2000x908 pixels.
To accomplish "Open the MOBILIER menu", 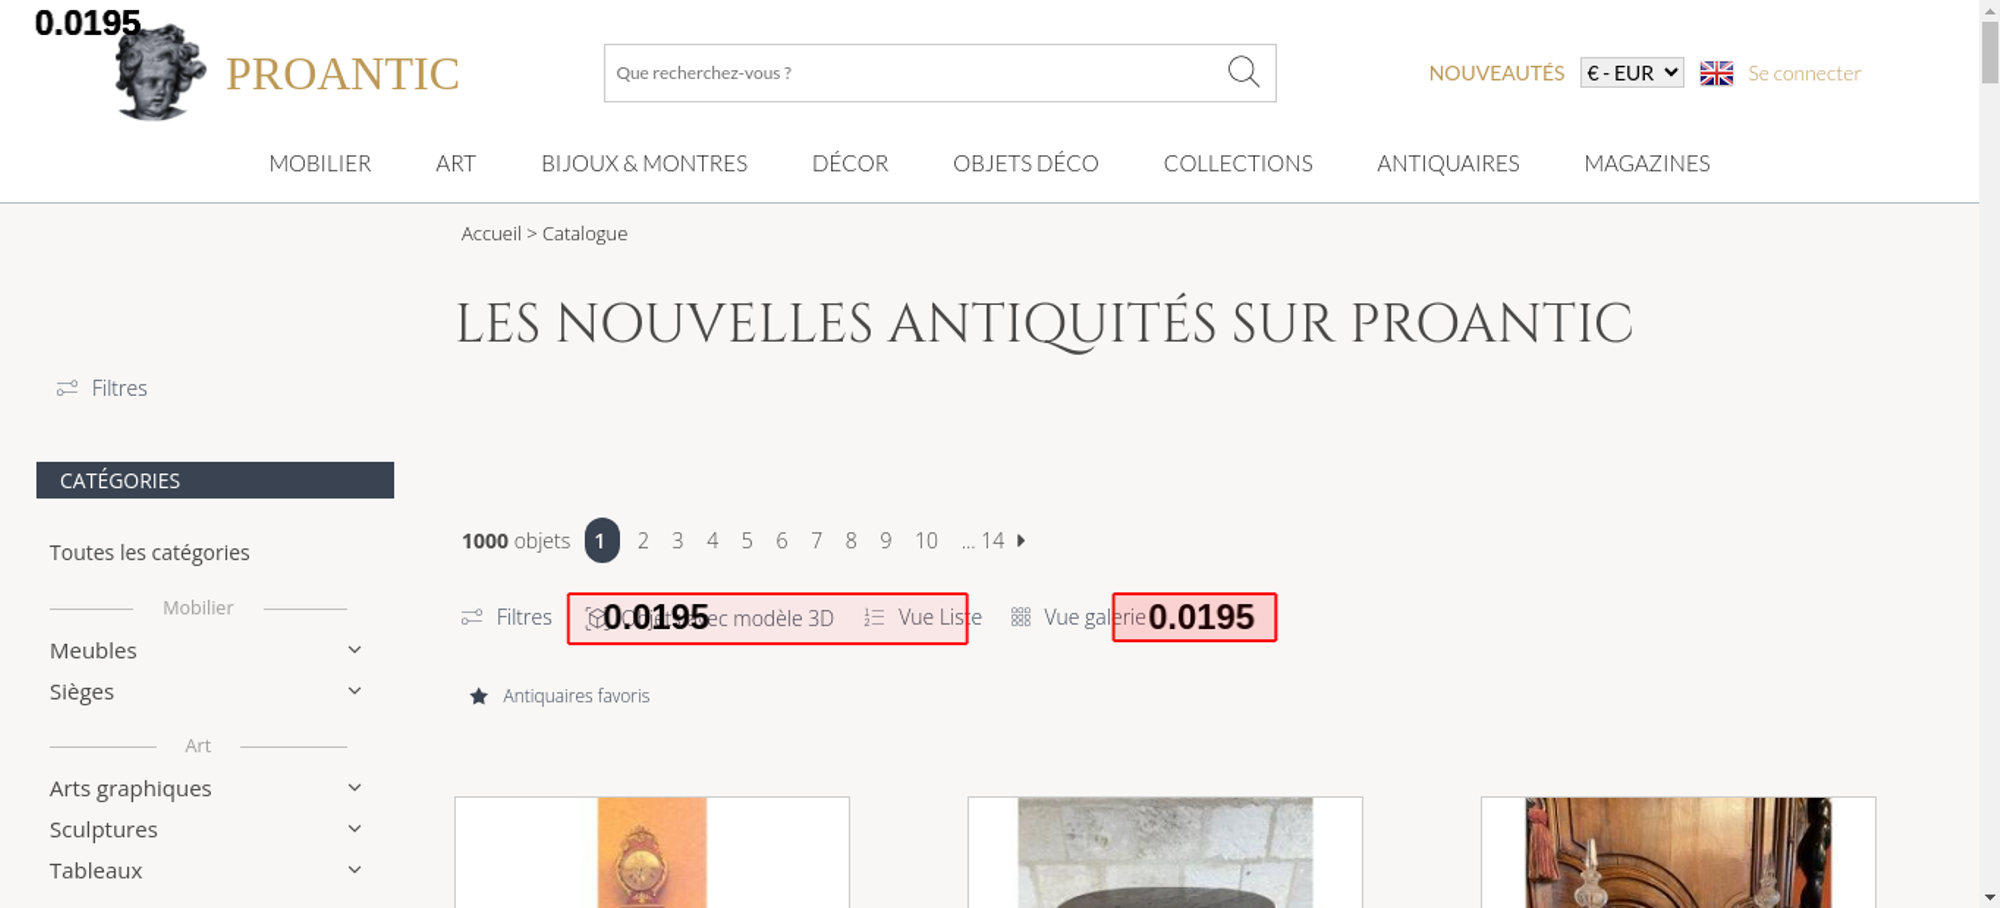I will point(320,163).
